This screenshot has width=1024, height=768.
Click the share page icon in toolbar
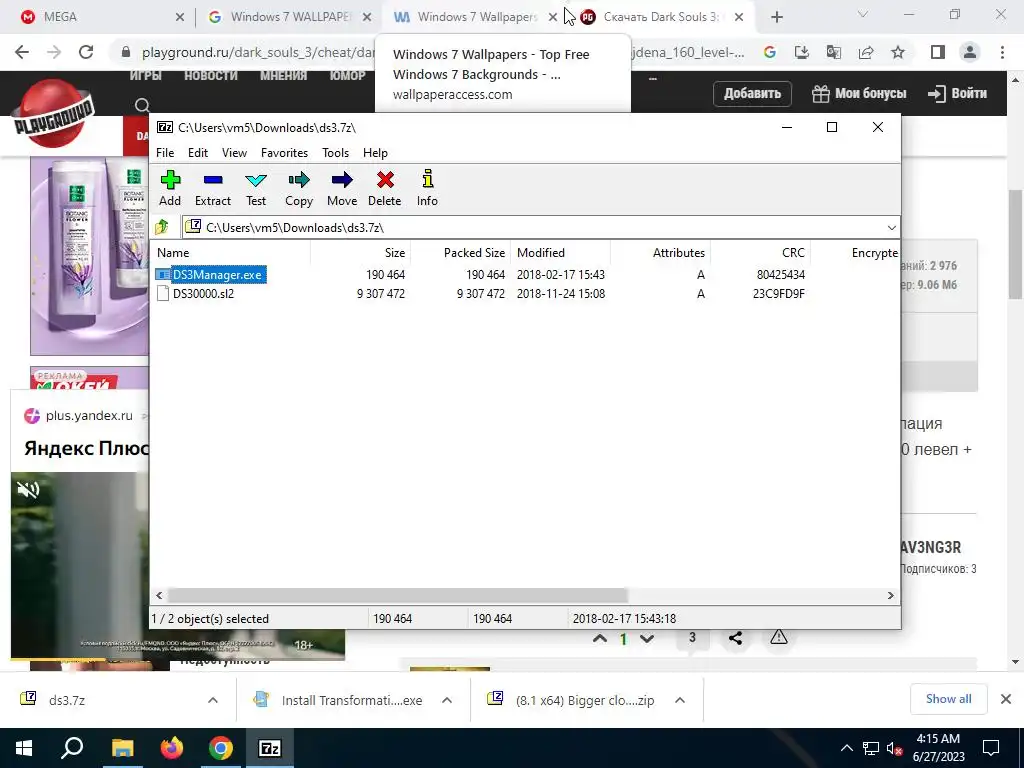pyautogui.click(x=866, y=52)
